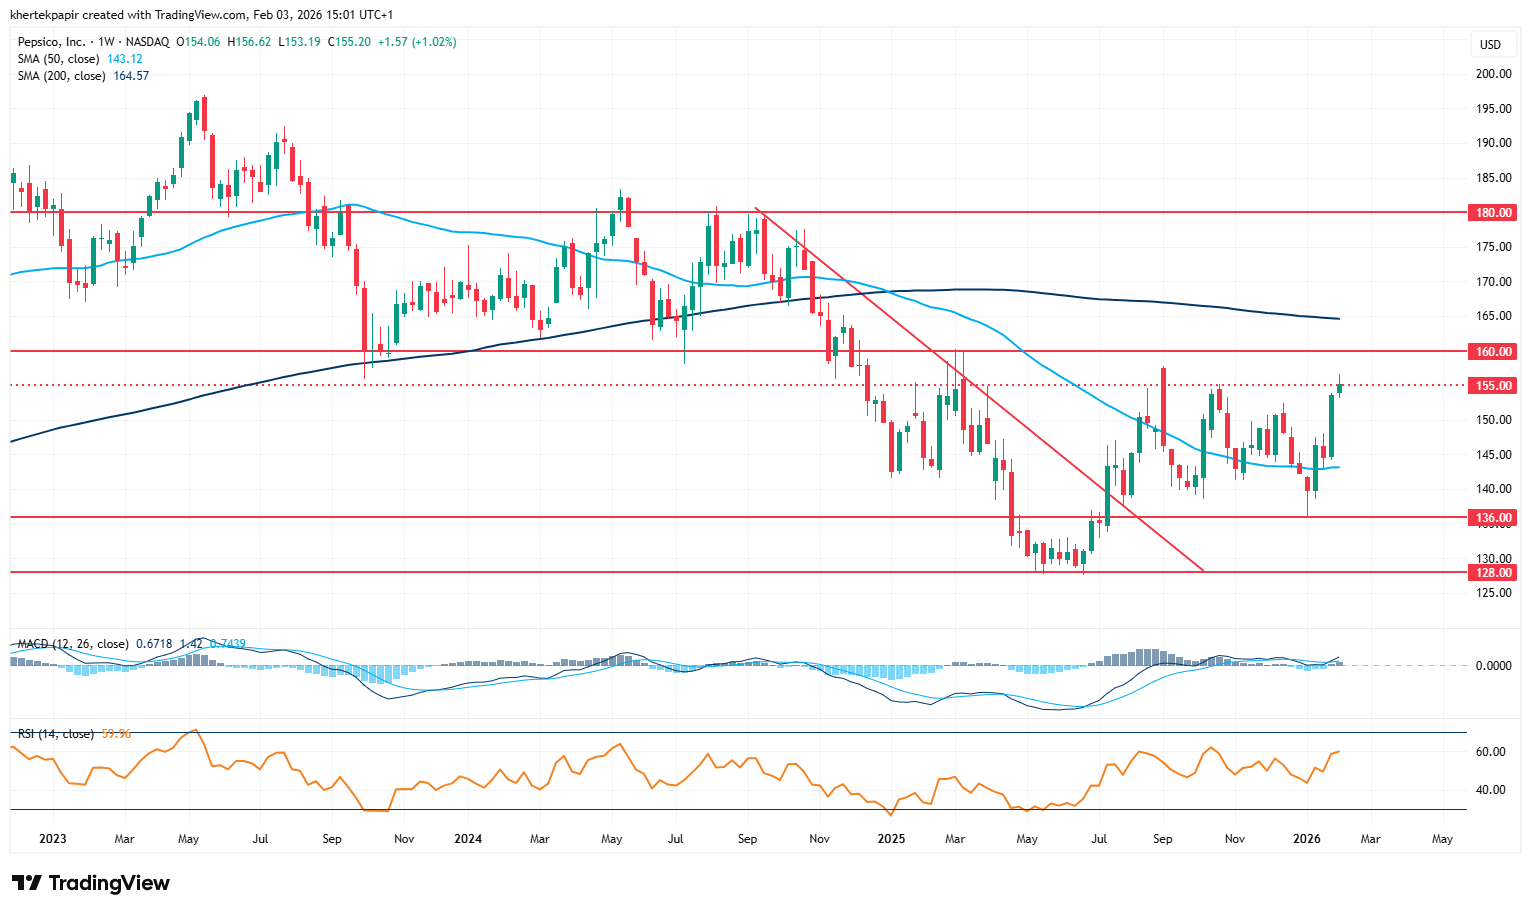Click the red 180.00 price line label
1531x913 pixels.
[1494, 213]
